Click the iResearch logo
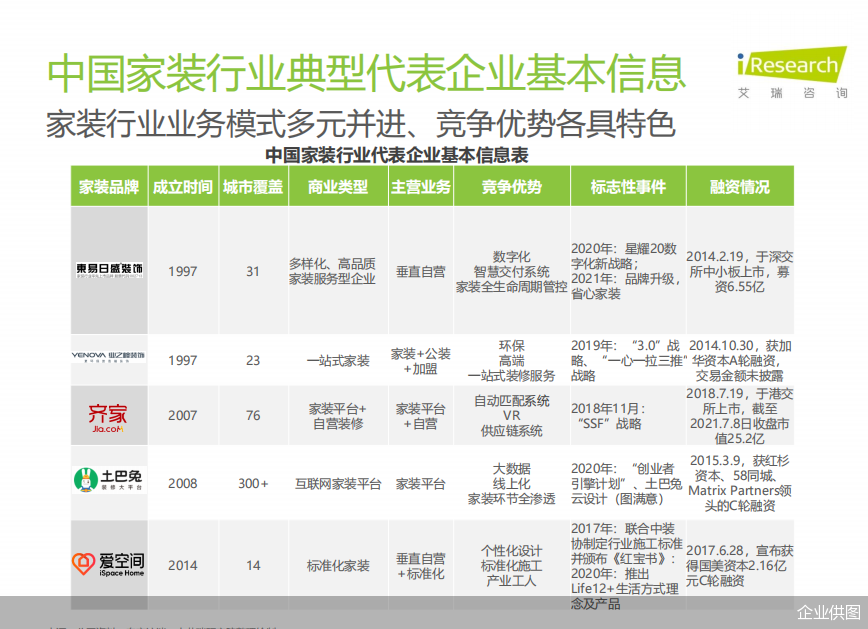The height and width of the screenshot is (629, 868). point(792,73)
